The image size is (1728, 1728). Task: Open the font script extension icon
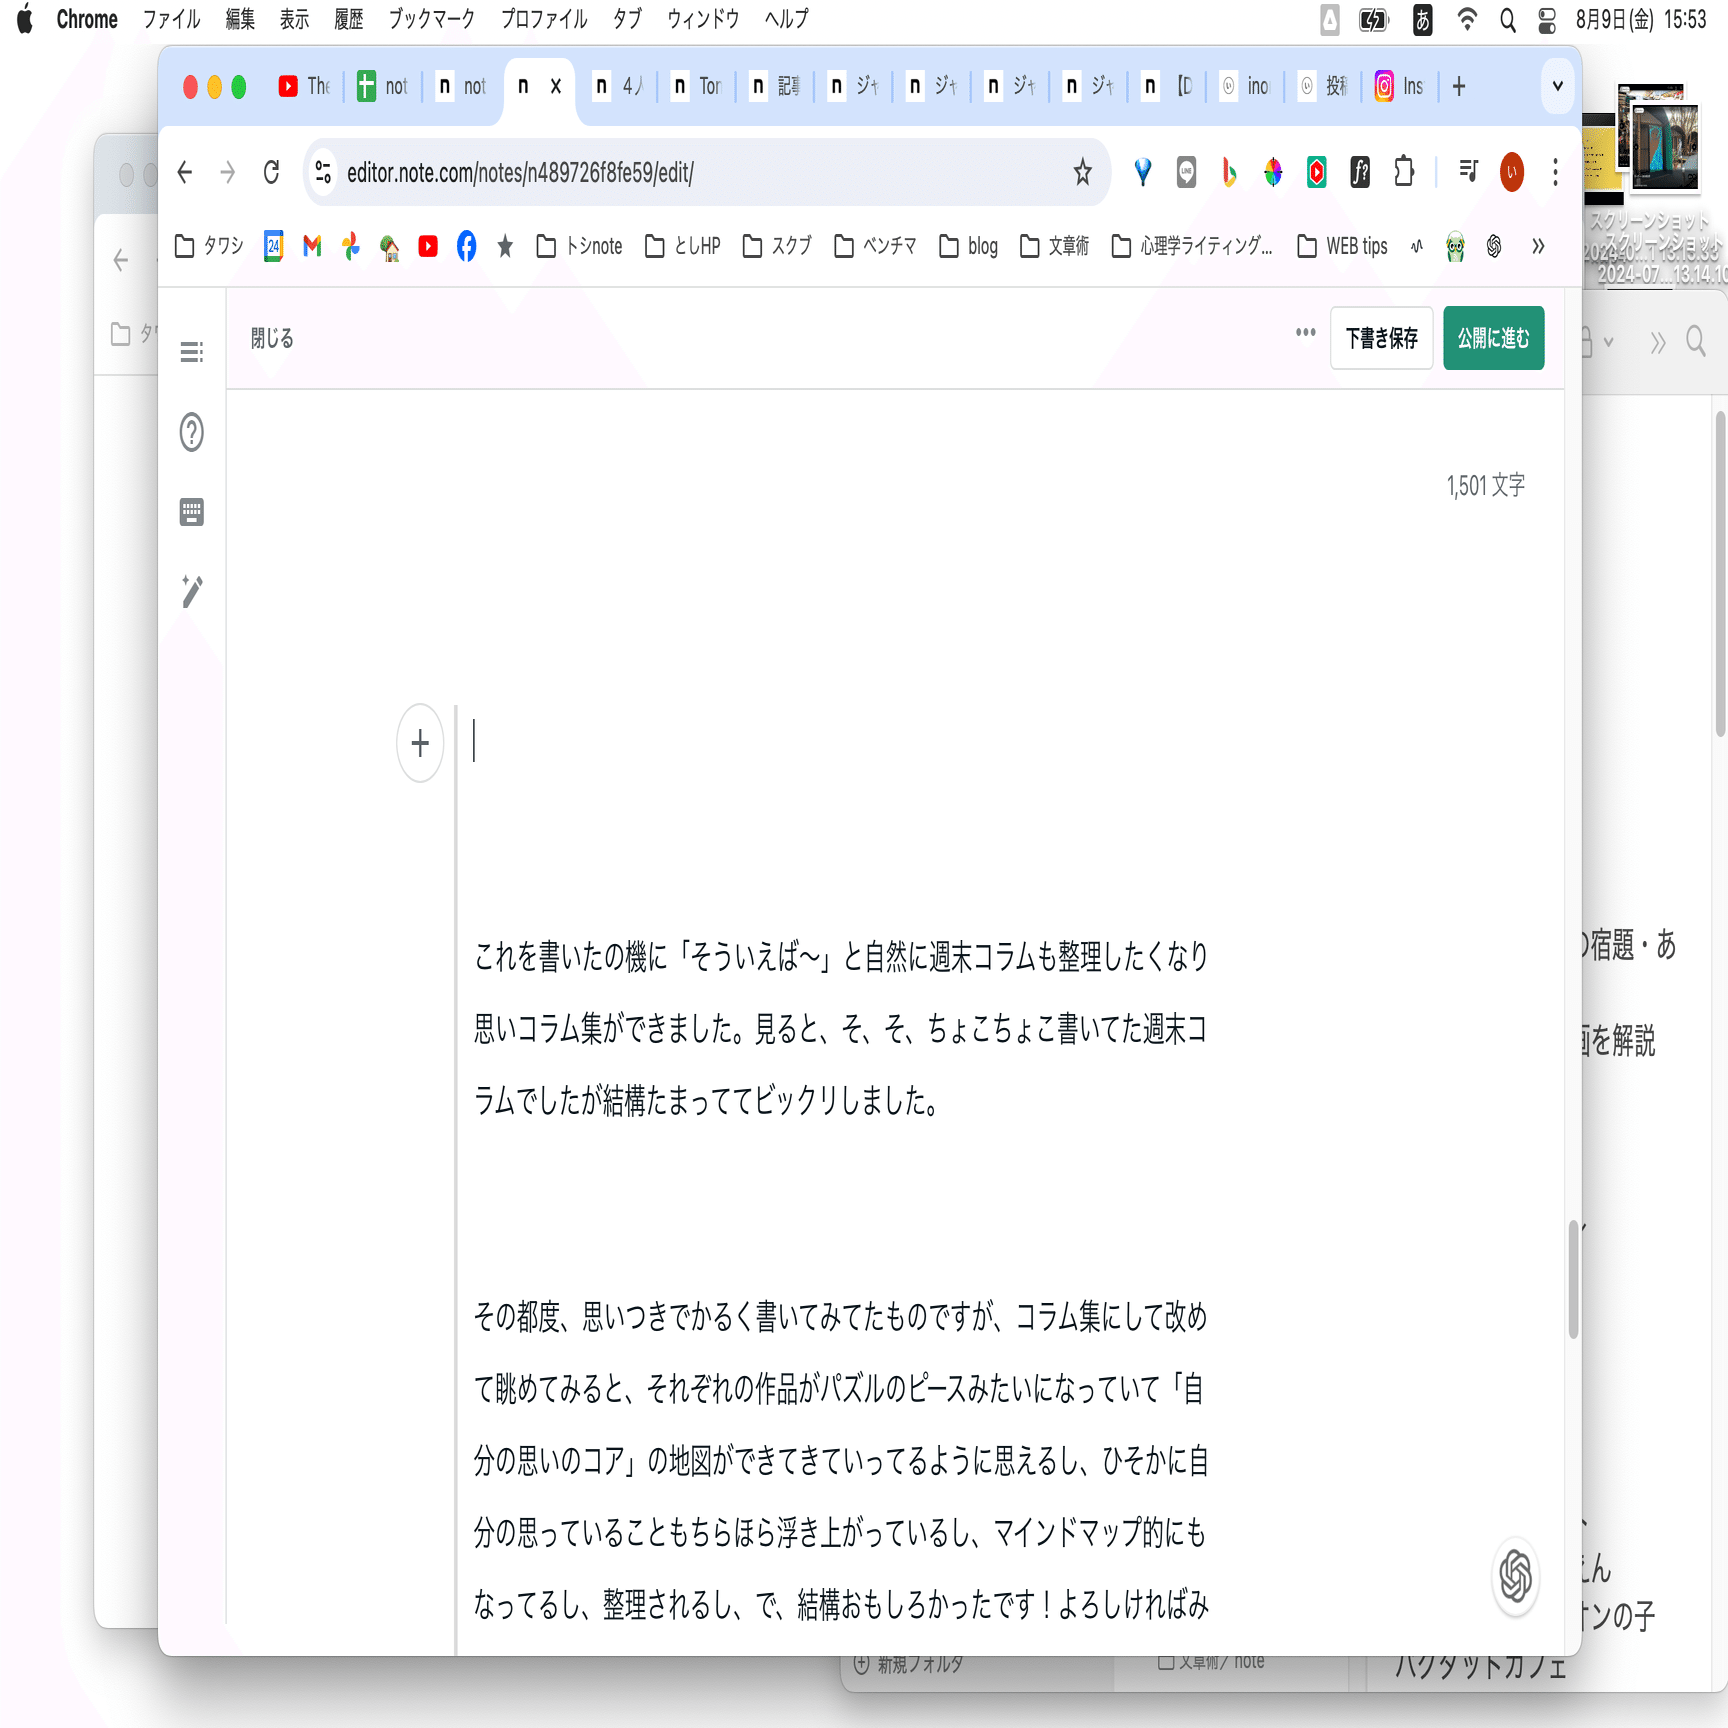pos(1360,172)
